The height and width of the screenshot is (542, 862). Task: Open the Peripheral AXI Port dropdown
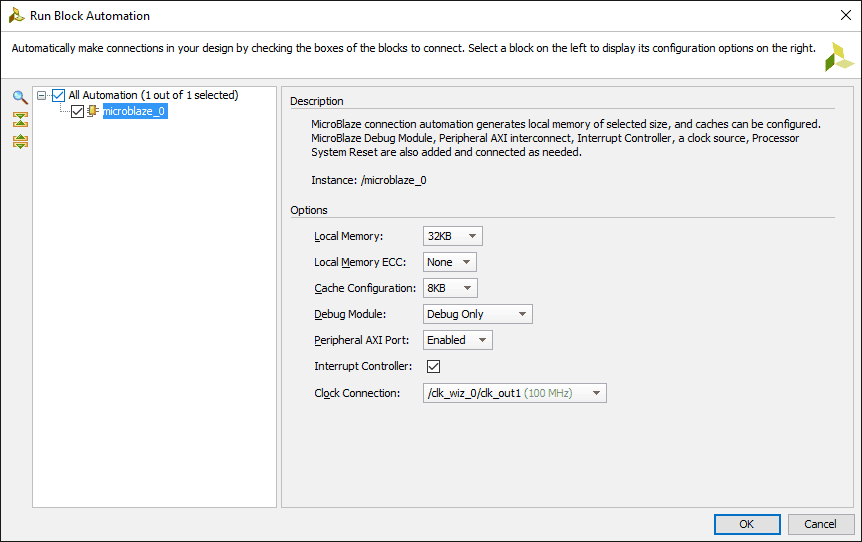tap(457, 340)
